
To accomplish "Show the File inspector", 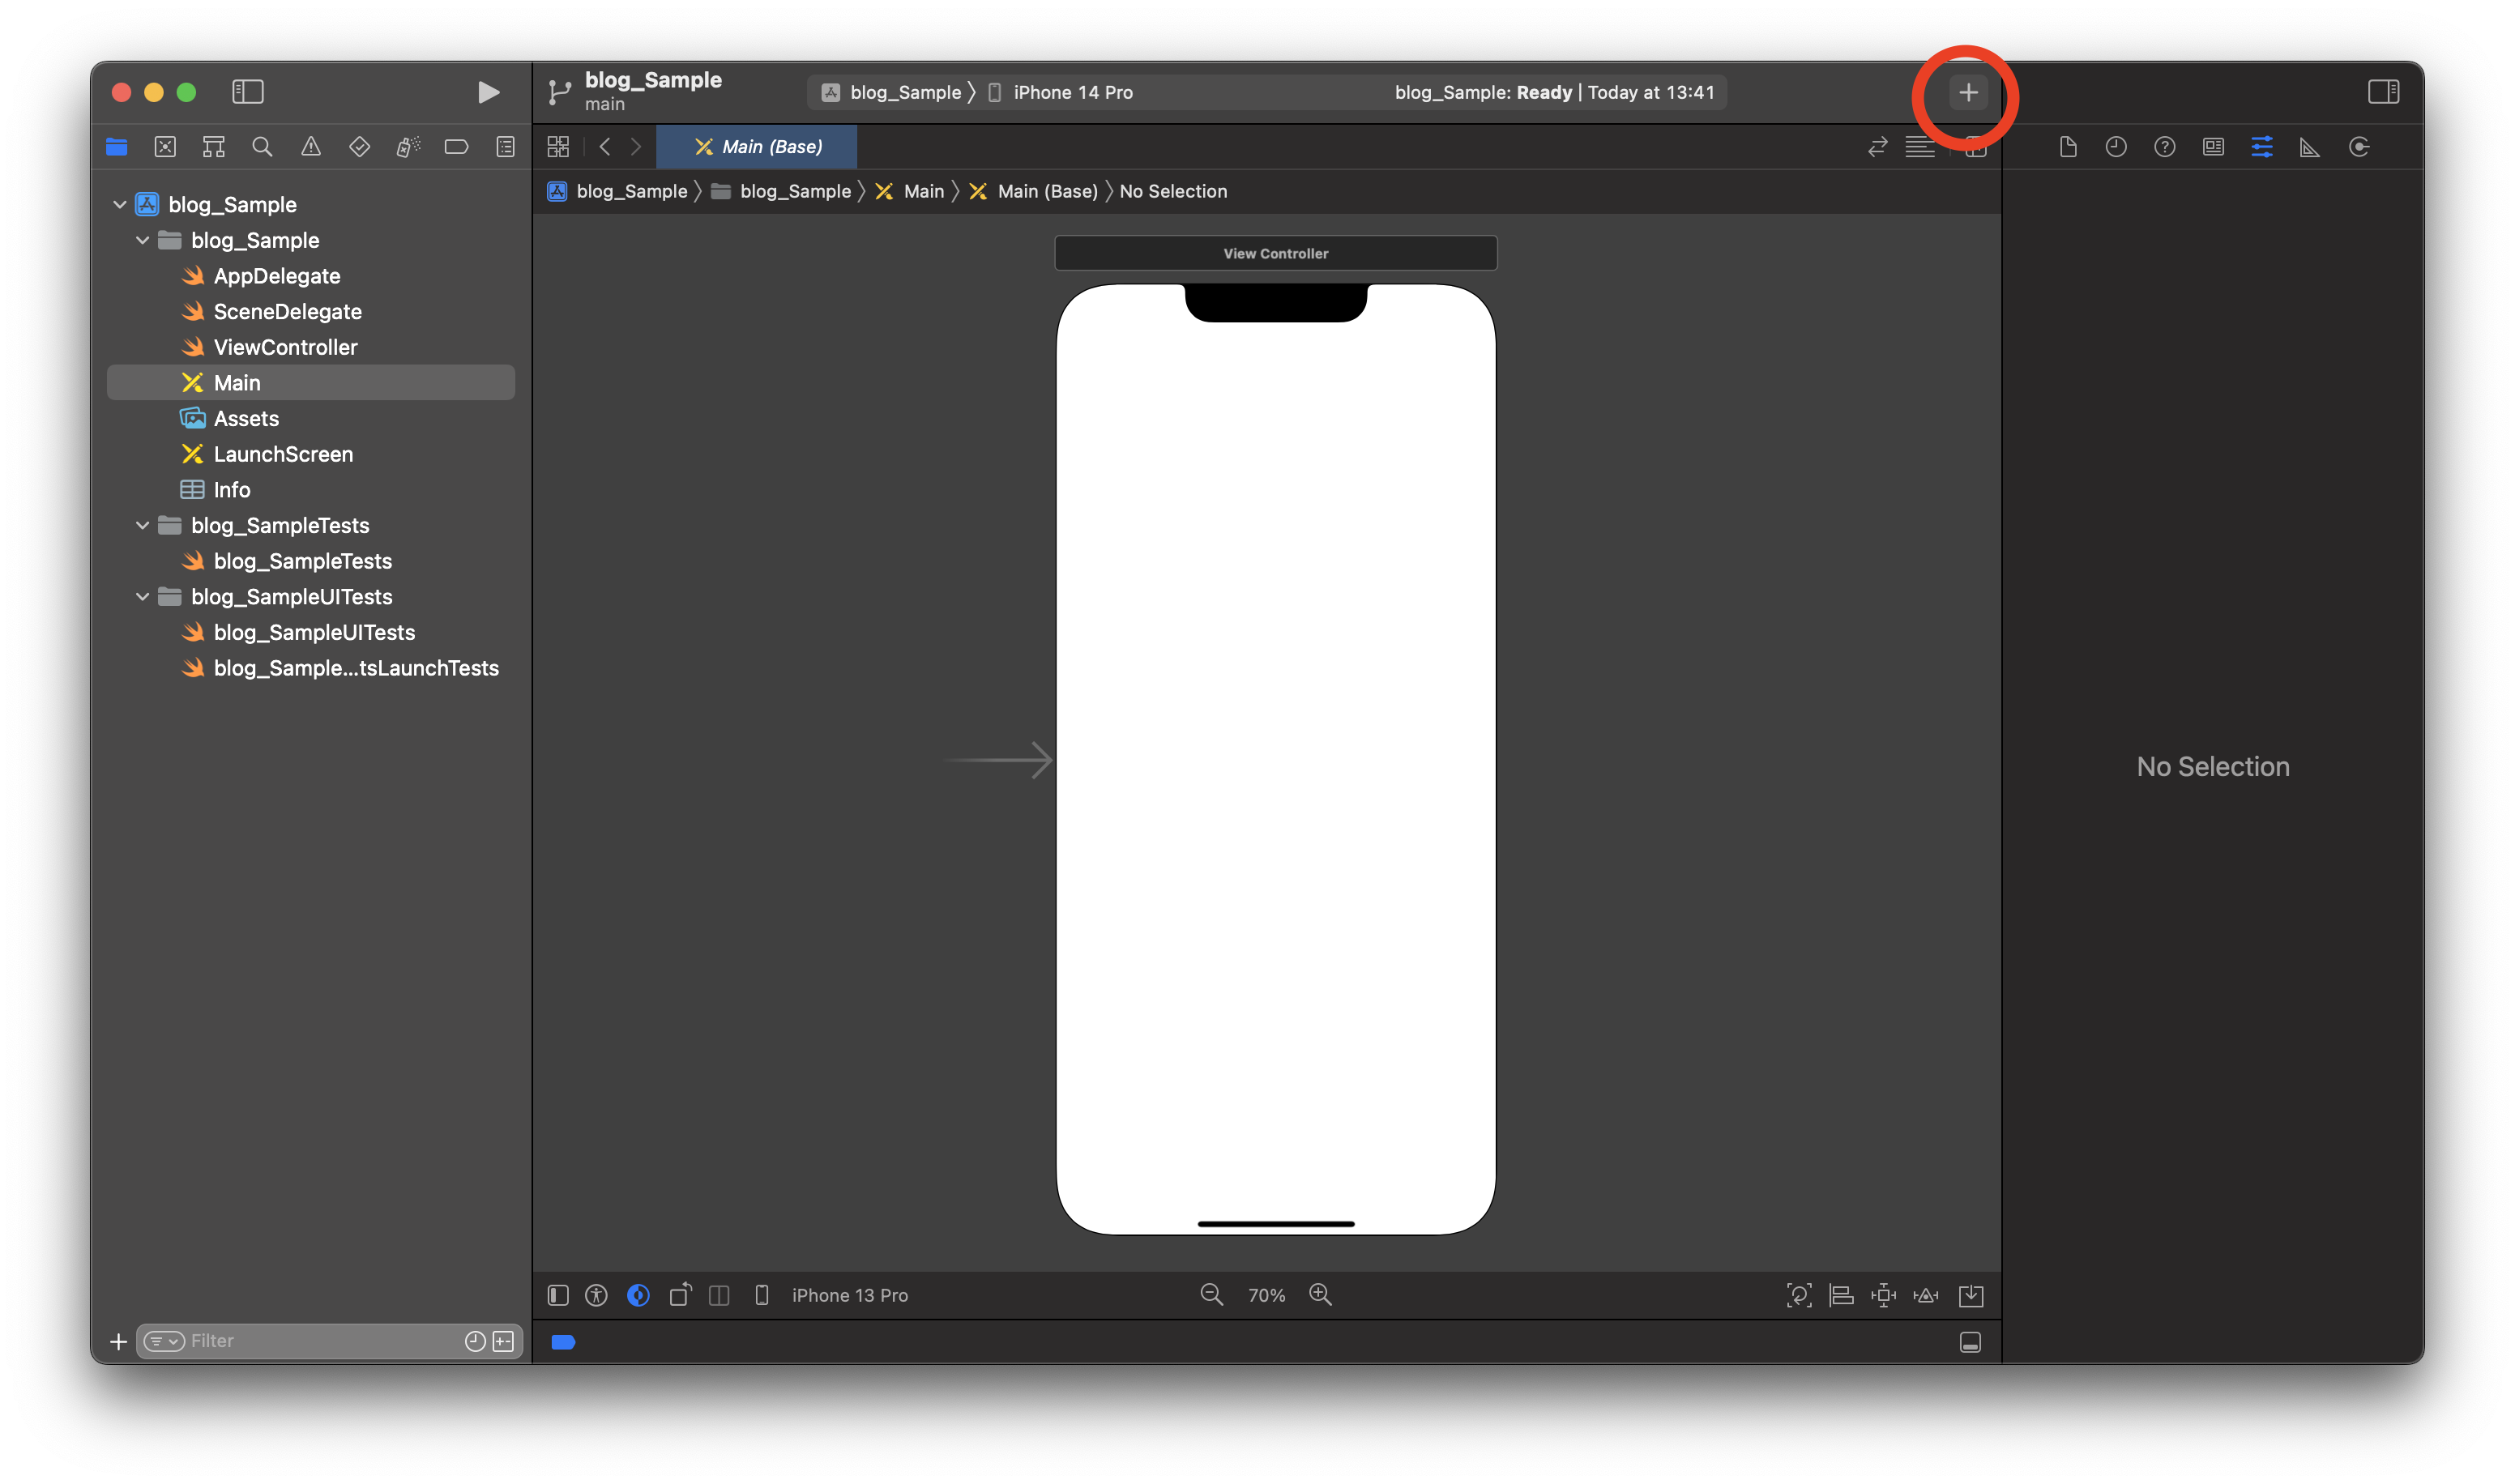I will (x=2068, y=147).
